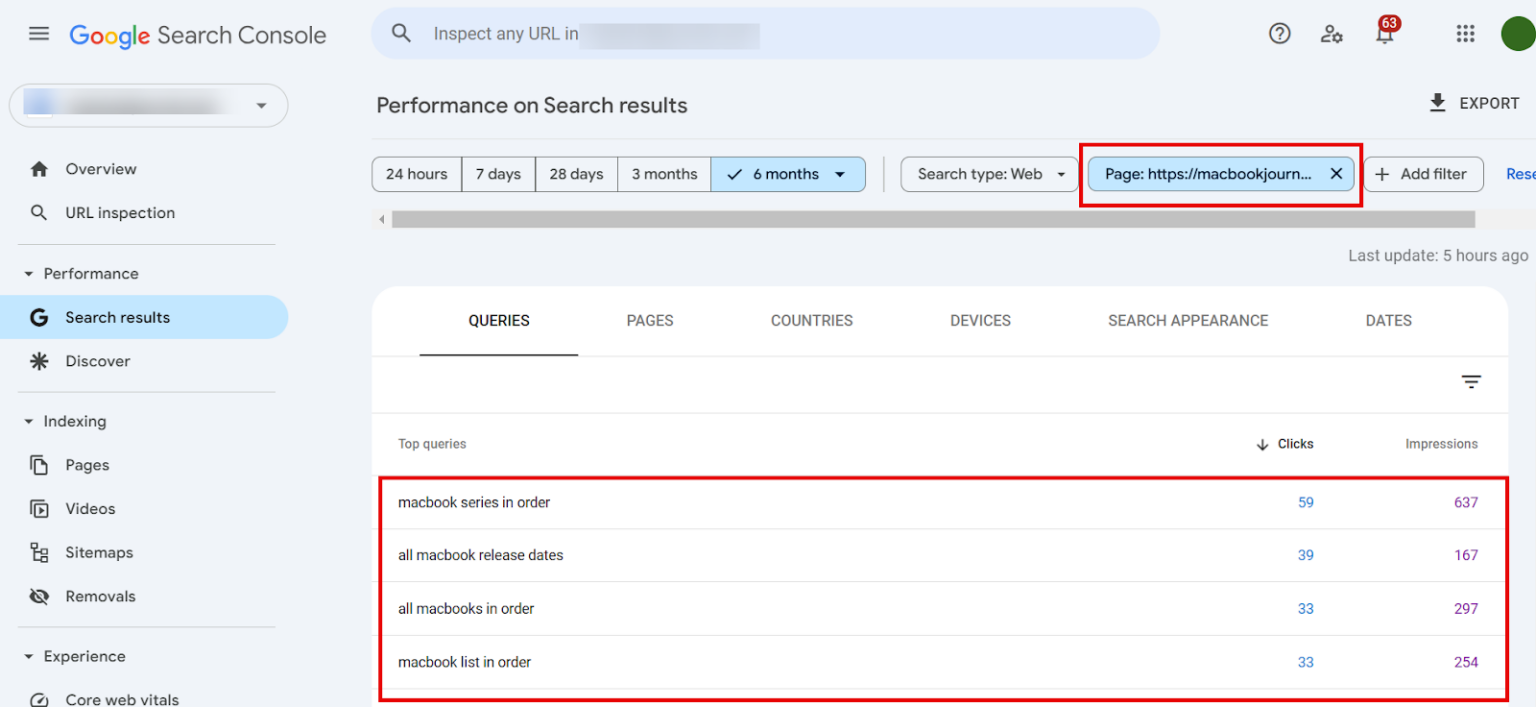The height and width of the screenshot is (707, 1536).
Task: Open the Search type: Web dropdown
Action: pyautogui.click(x=989, y=174)
